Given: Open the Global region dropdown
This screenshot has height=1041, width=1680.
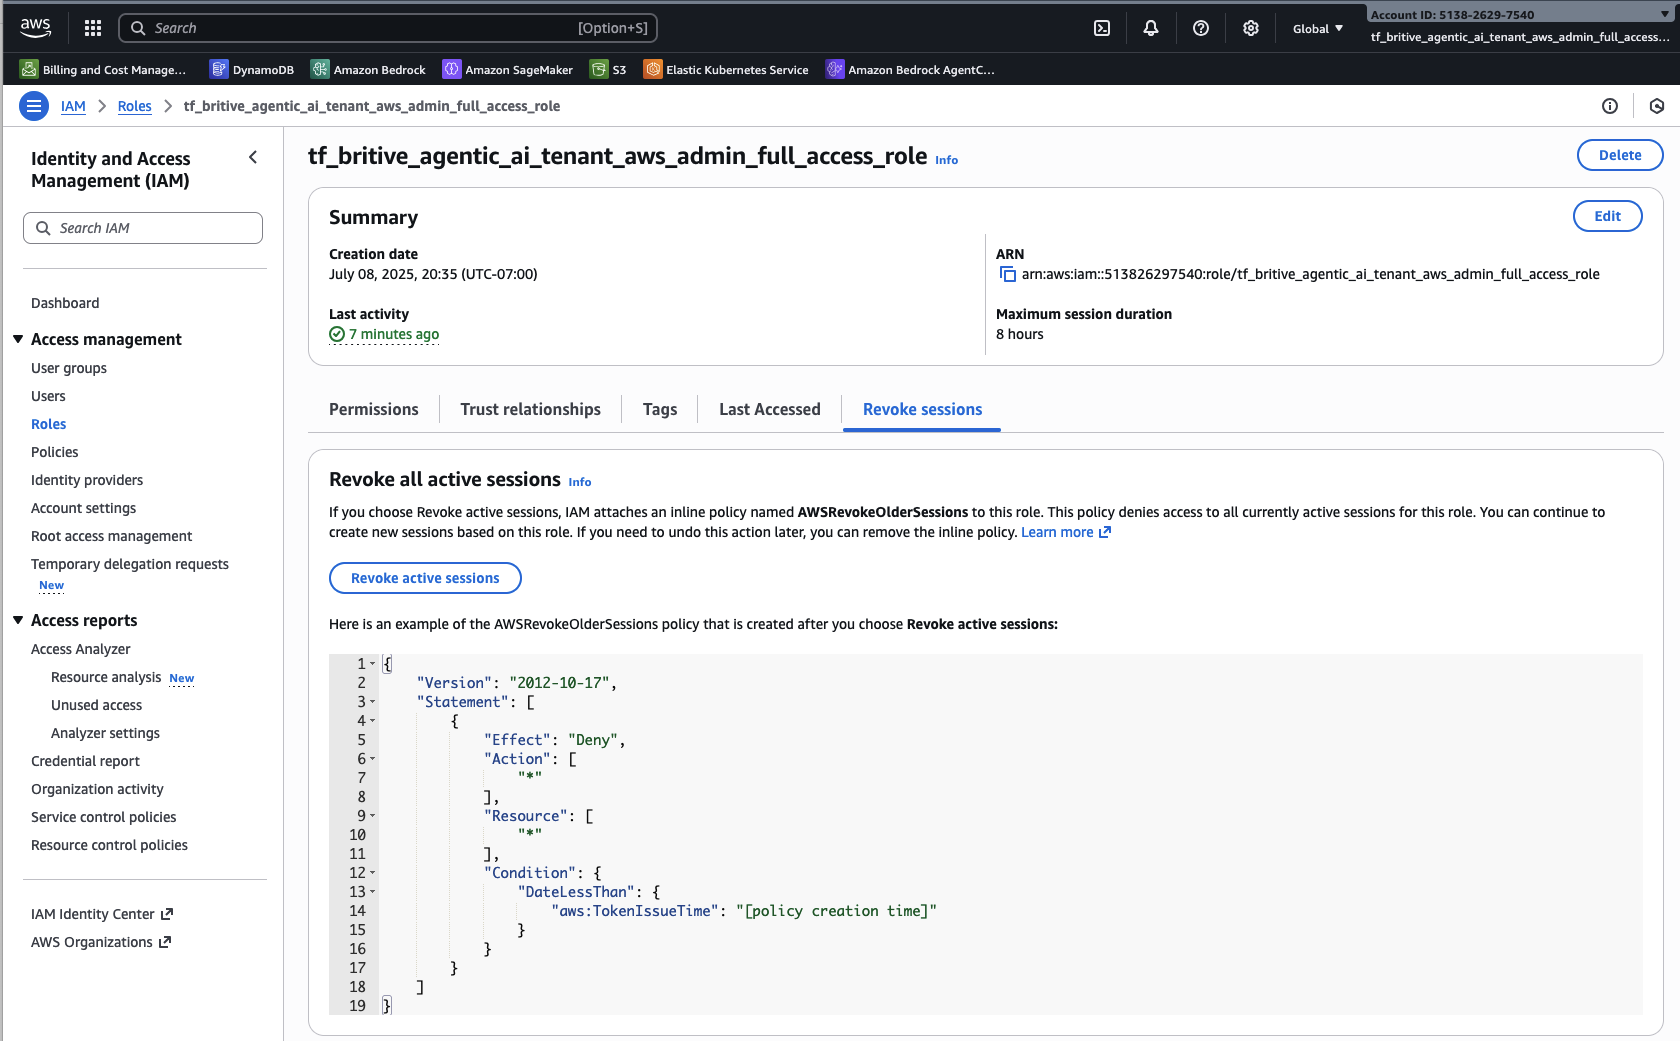Looking at the screenshot, I should coord(1317,29).
